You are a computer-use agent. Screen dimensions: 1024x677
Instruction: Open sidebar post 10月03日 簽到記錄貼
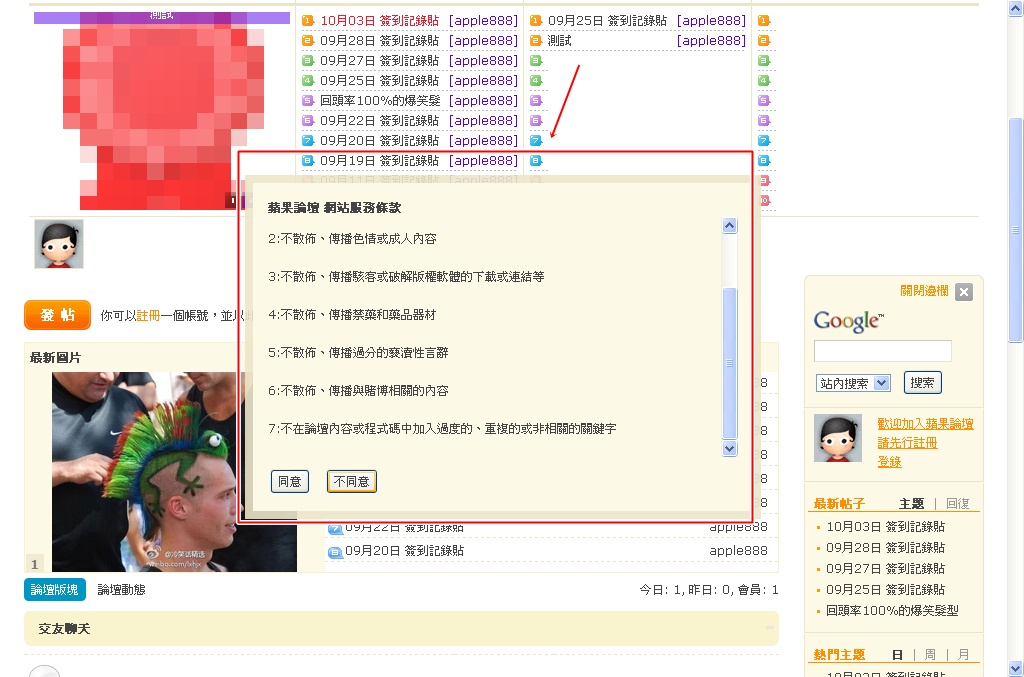(886, 526)
